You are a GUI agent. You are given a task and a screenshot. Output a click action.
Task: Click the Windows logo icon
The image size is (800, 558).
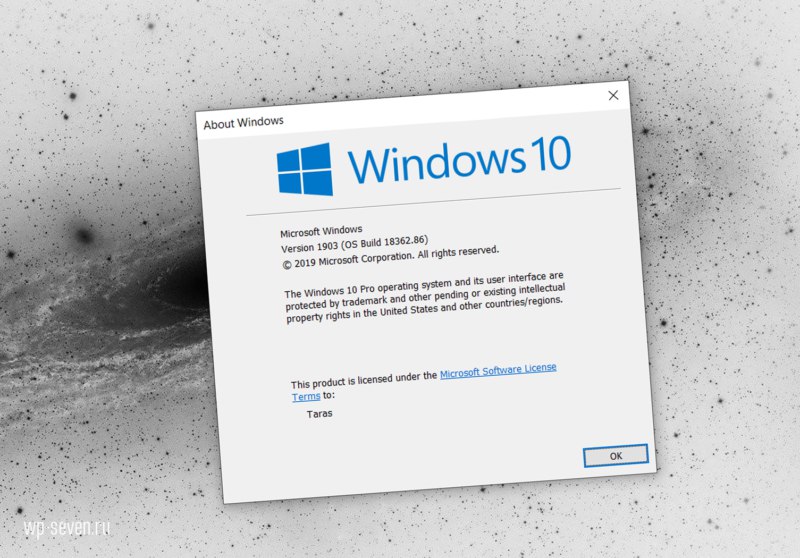click(x=305, y=169)
